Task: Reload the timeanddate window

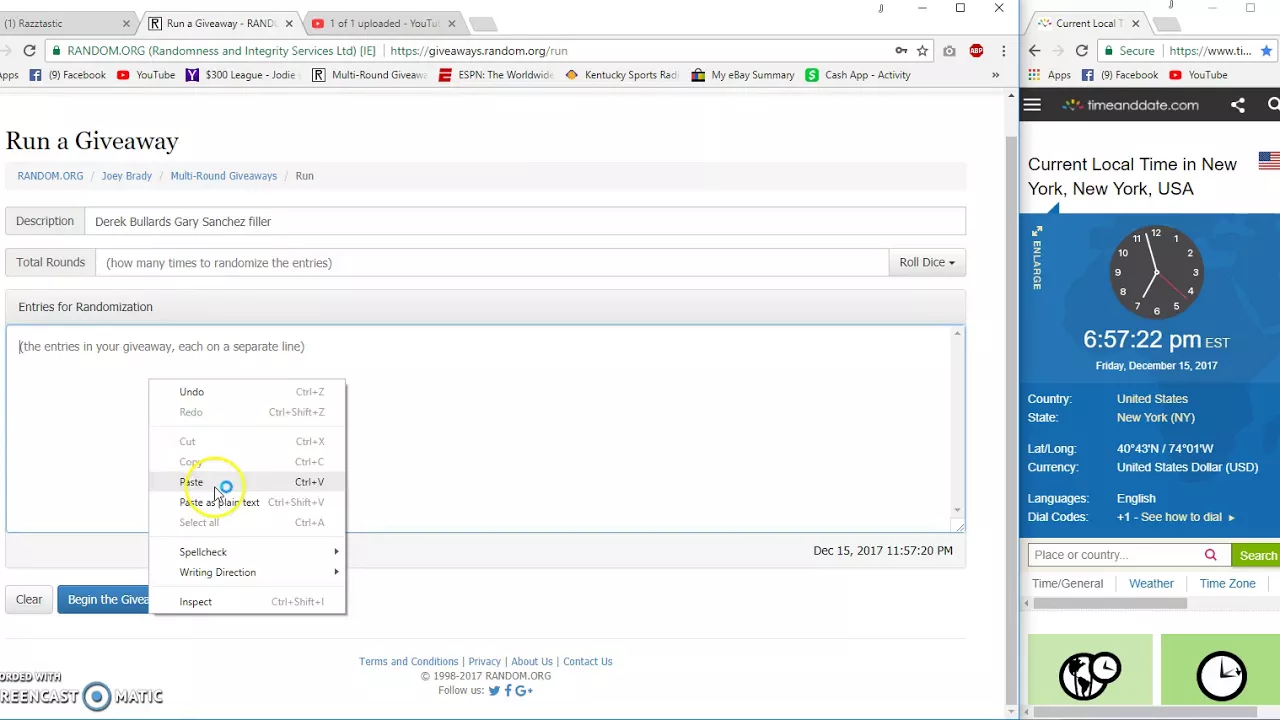Action: (1081, 51)
